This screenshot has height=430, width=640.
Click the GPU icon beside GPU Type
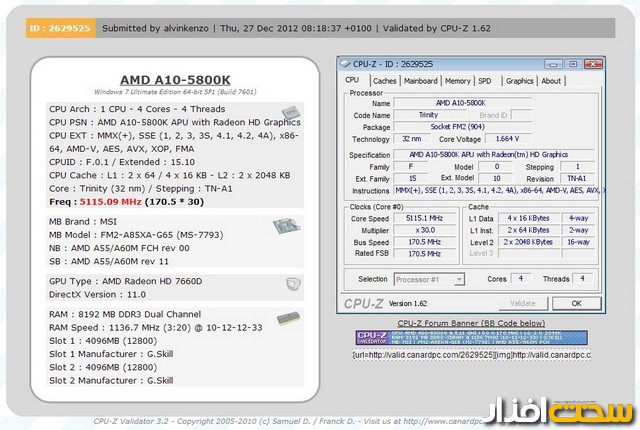click(x=293, y=284)
